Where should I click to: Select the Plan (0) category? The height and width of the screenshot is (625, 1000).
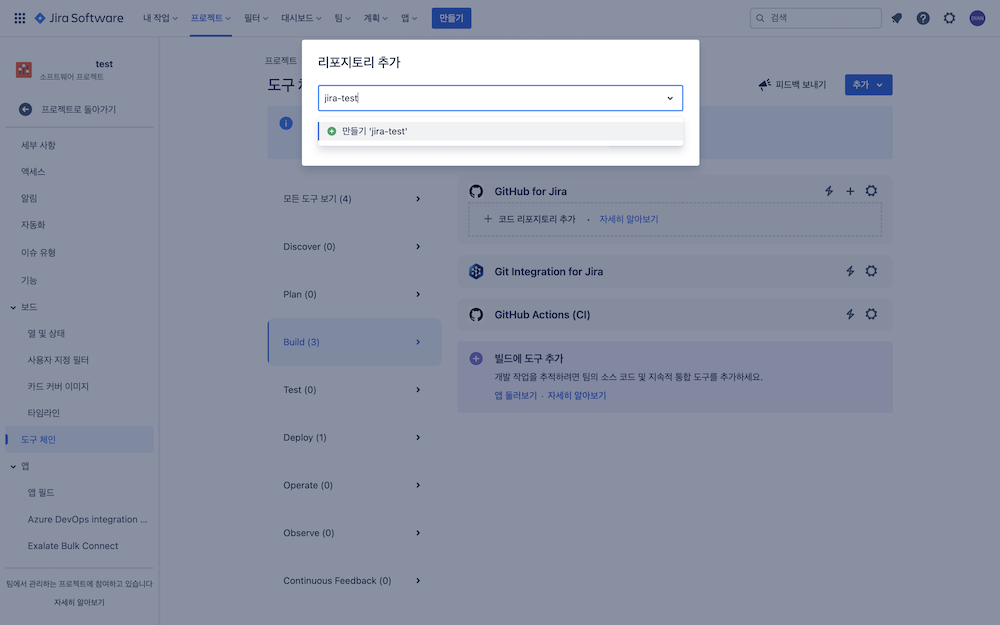click(354, 295)
